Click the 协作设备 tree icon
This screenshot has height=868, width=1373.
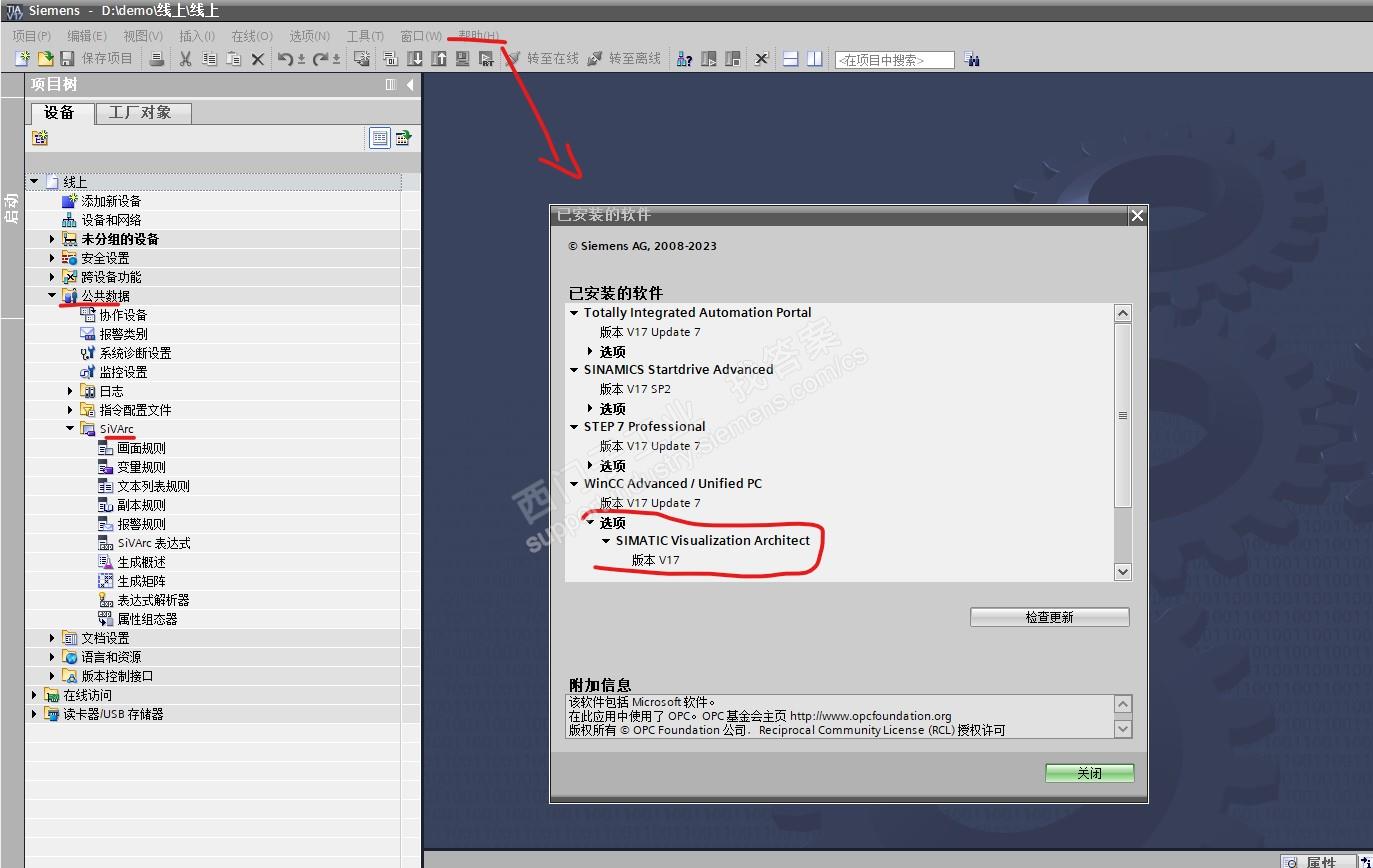coord(87,315)
